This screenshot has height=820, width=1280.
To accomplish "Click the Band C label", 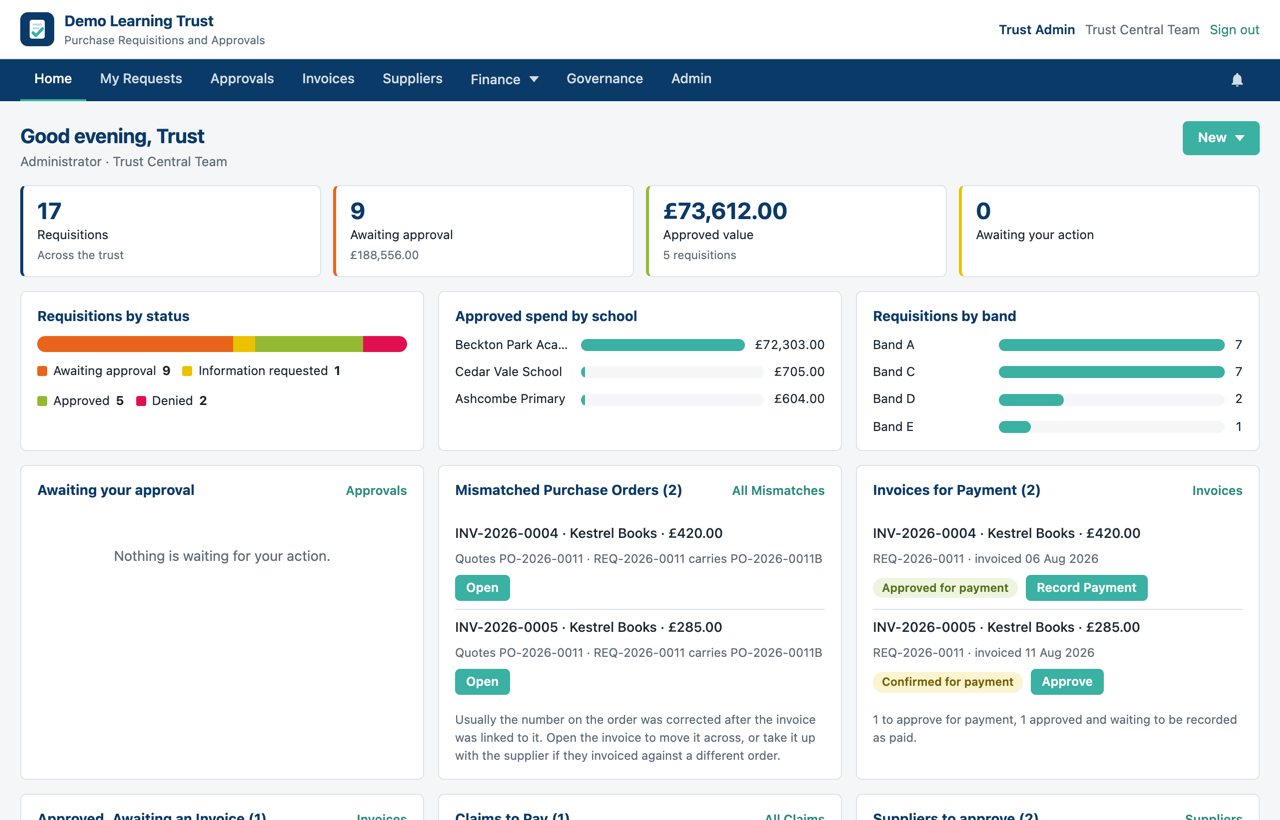I will coord(894,372).
